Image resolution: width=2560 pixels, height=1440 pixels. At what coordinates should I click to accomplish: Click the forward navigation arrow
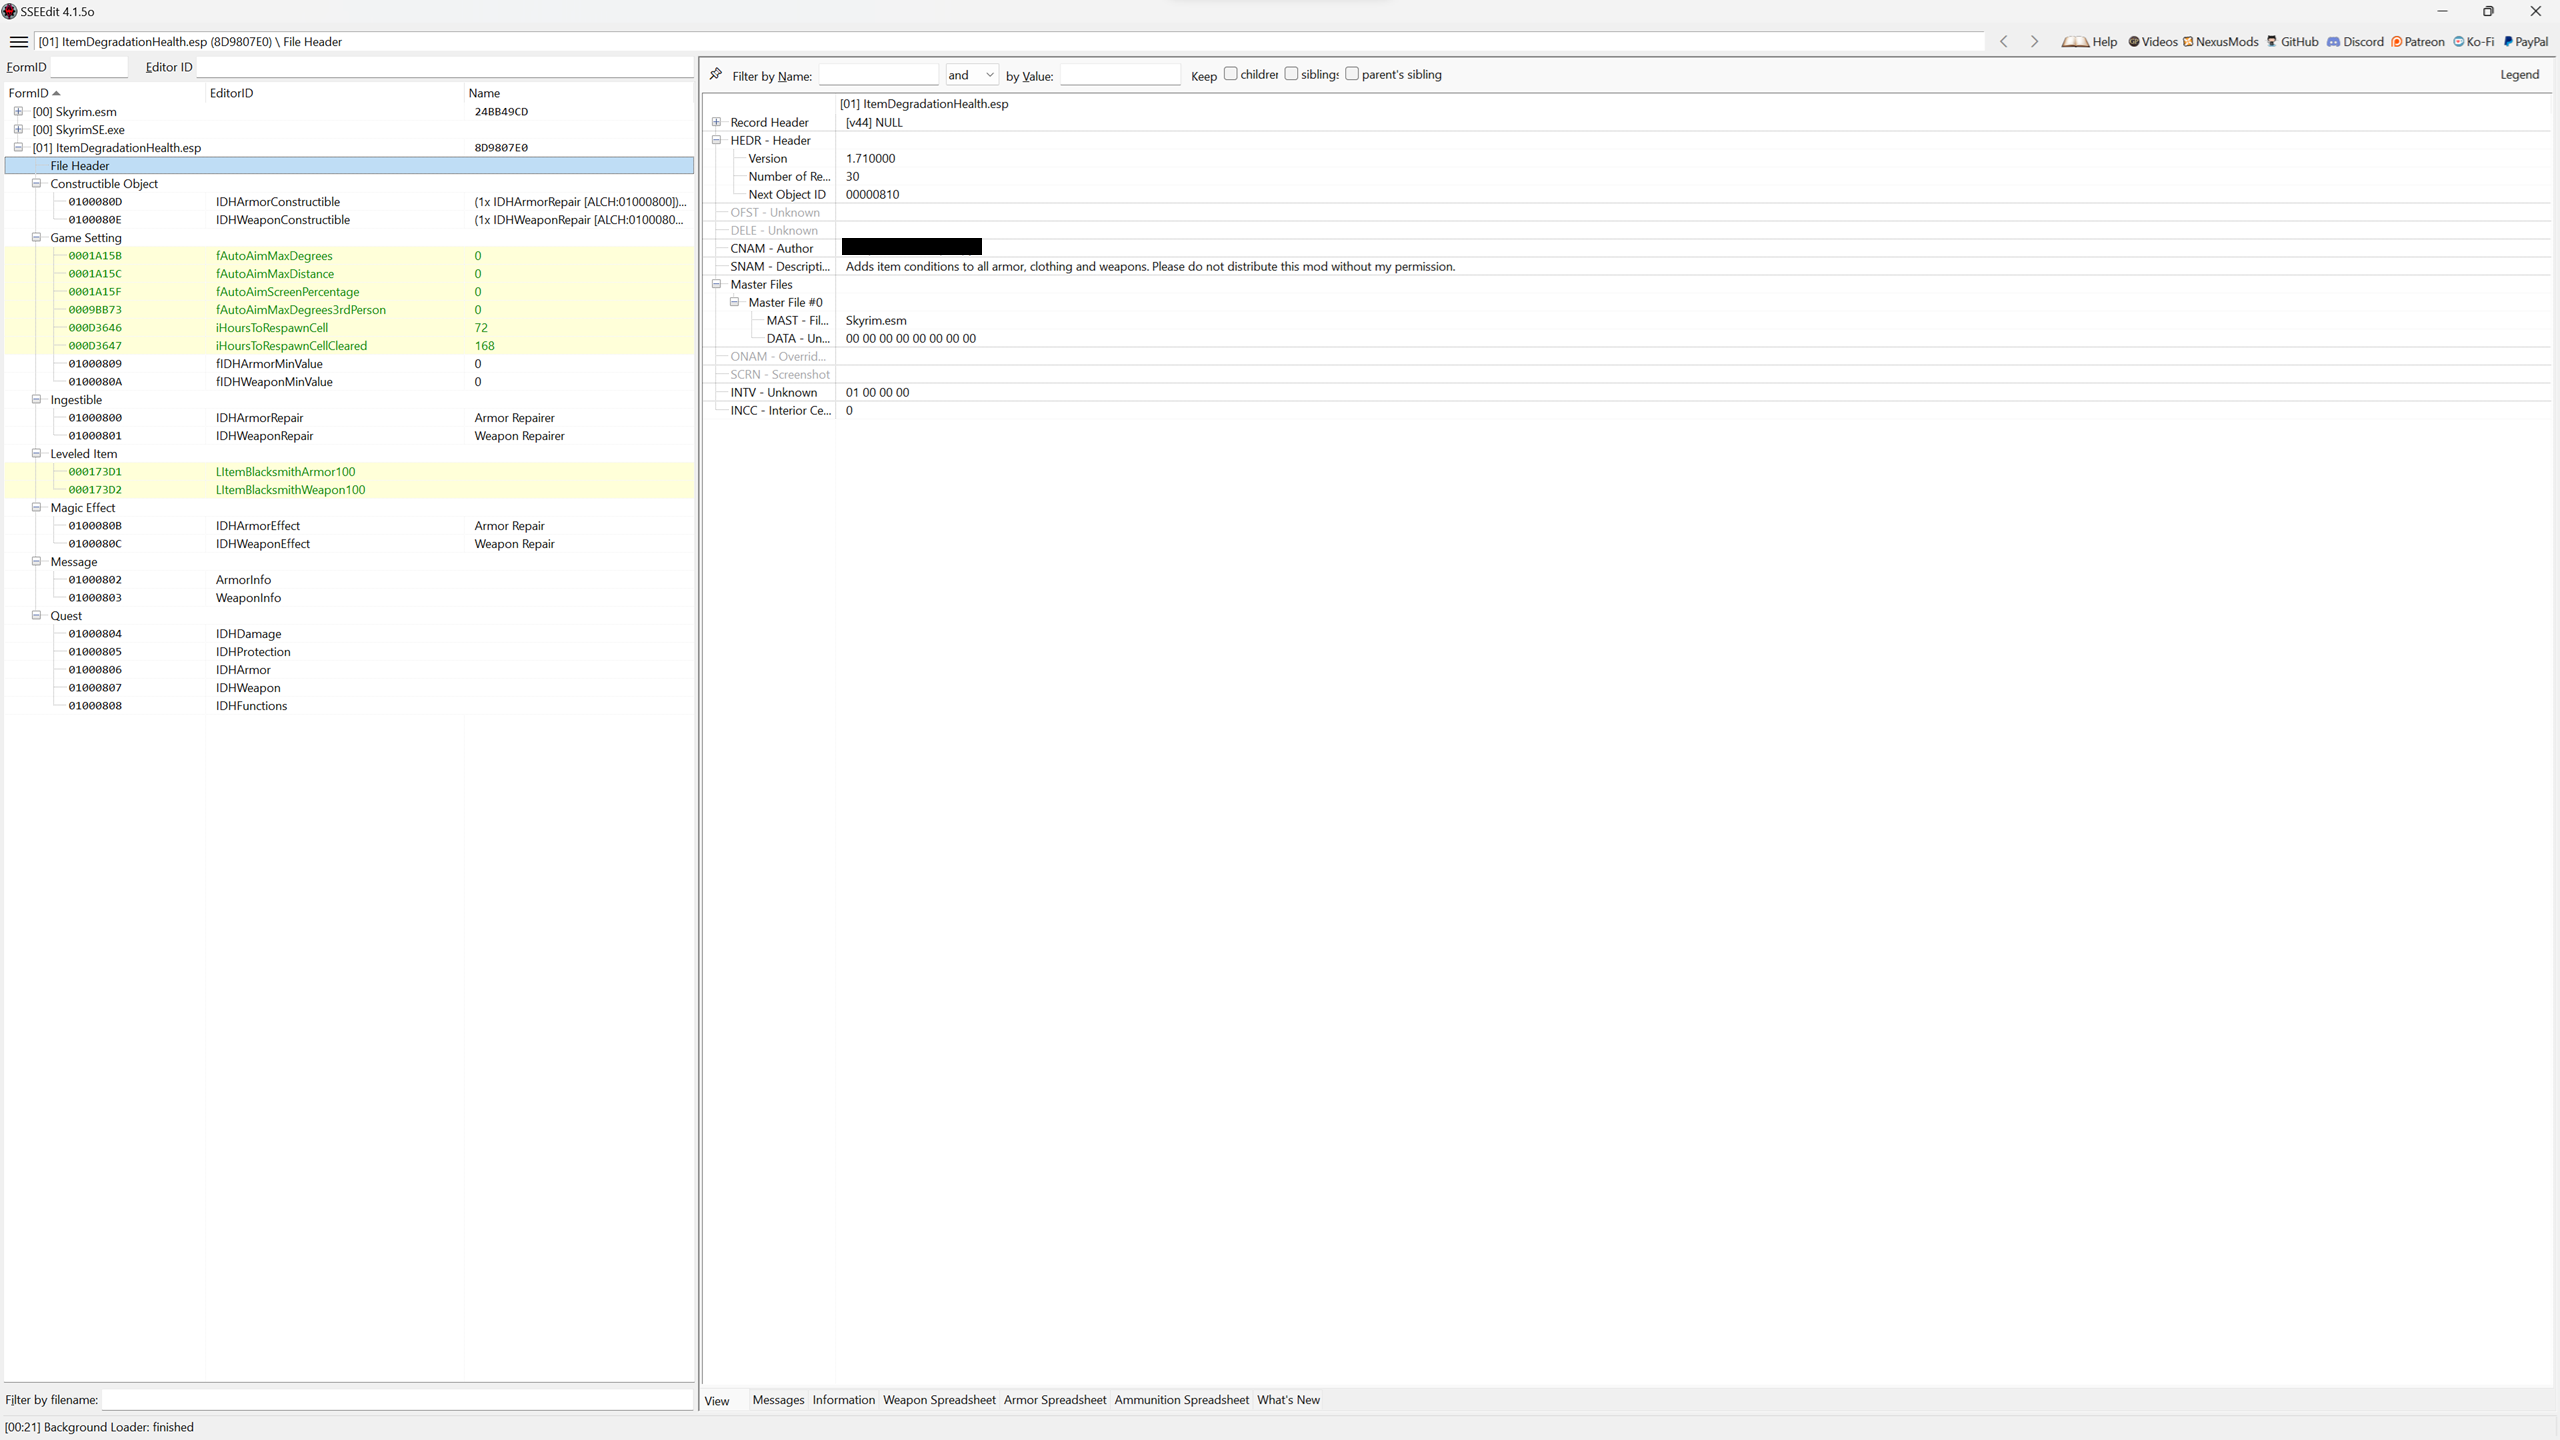(2034, 42)
